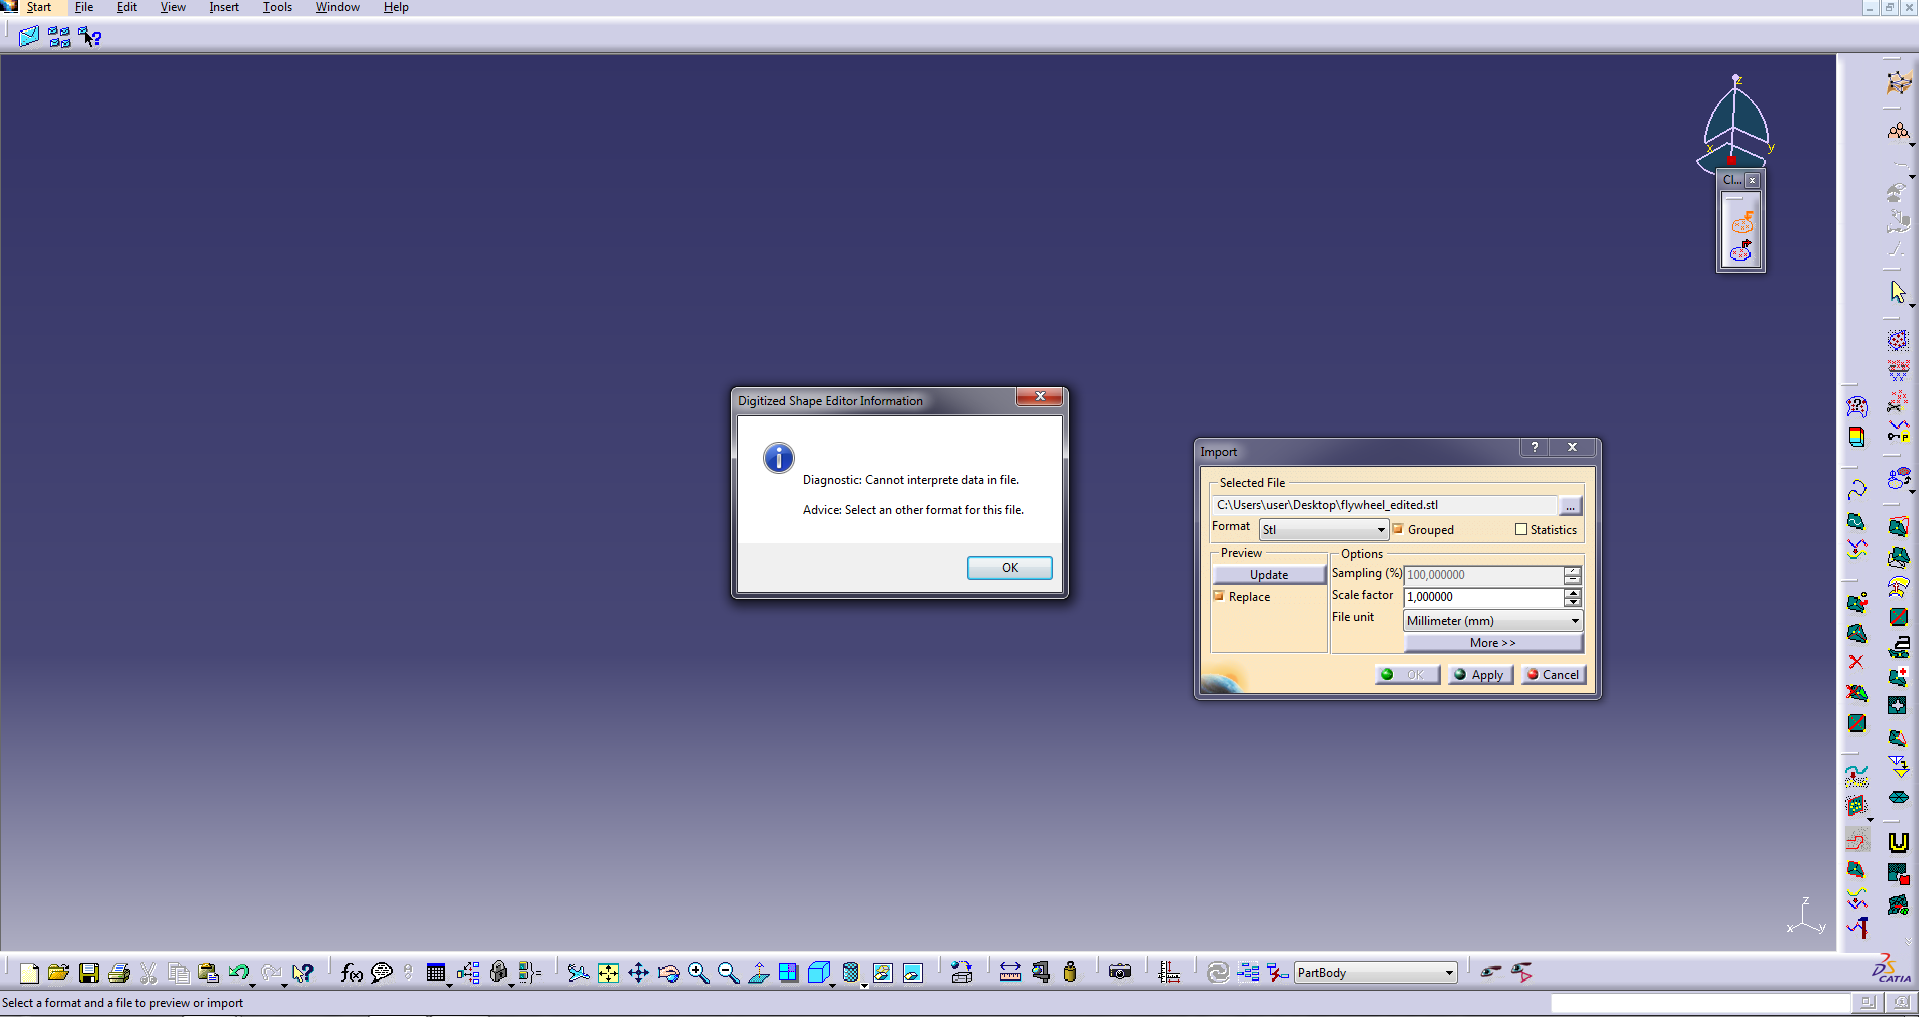1919x1017 pixels.
Task: Click the Select arrow tool in right toolbar
Action: pos(1897,291)
